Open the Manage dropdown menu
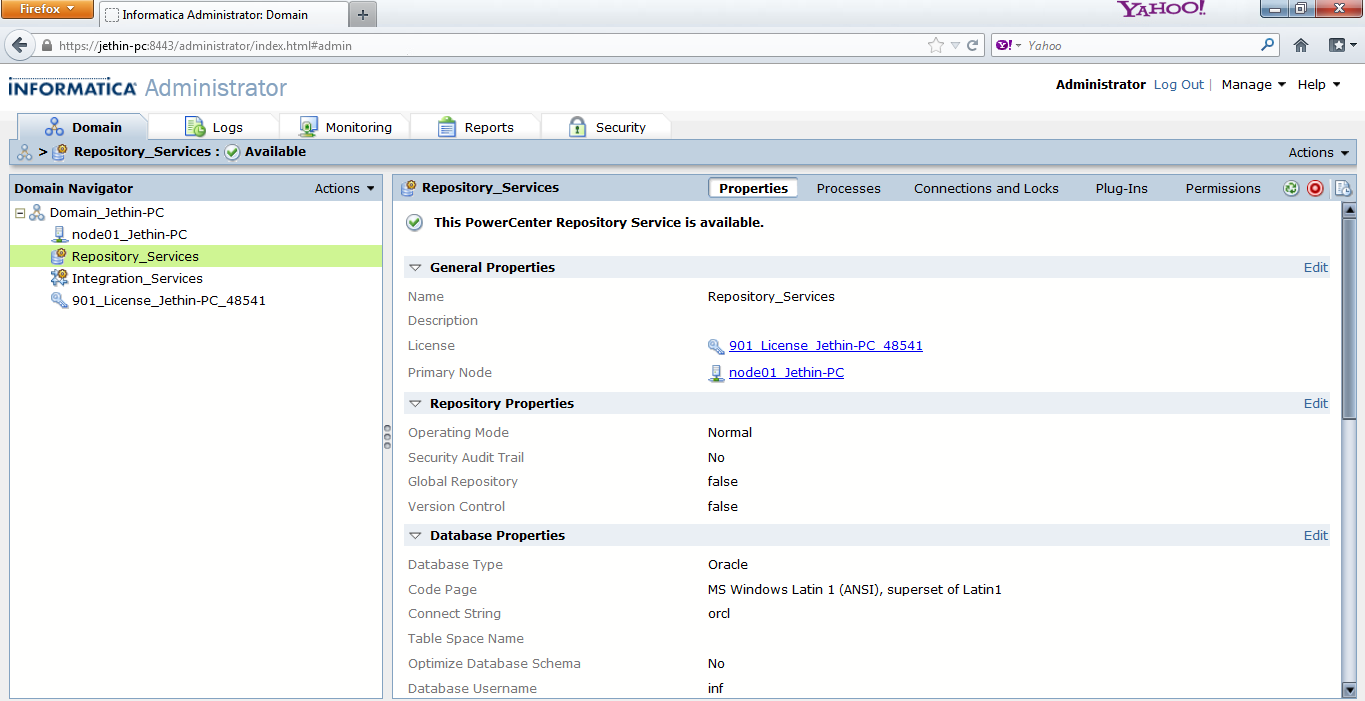 point(1253,85)
